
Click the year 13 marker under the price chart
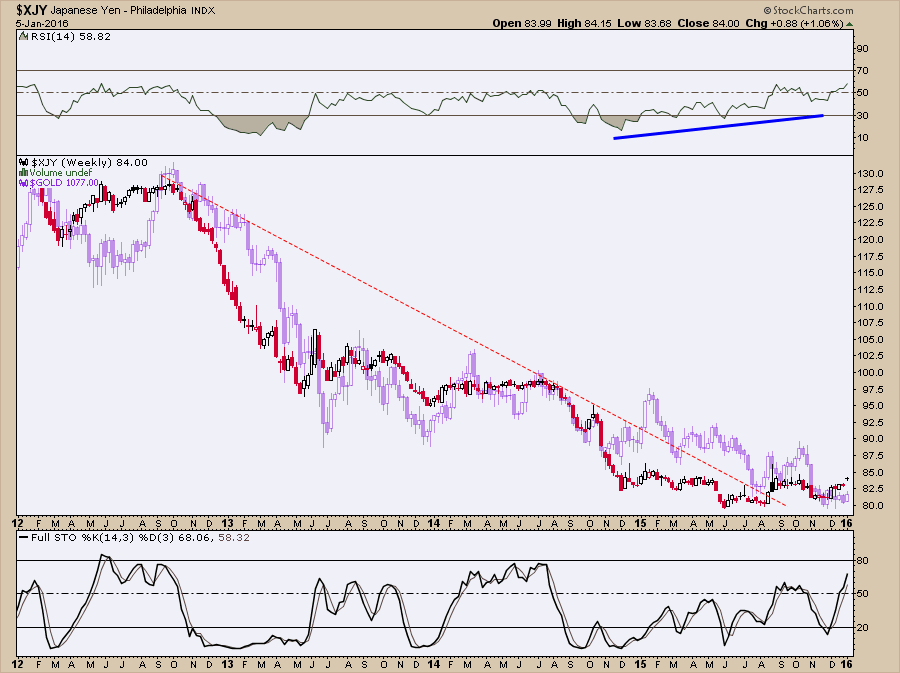tap(227, 523)
